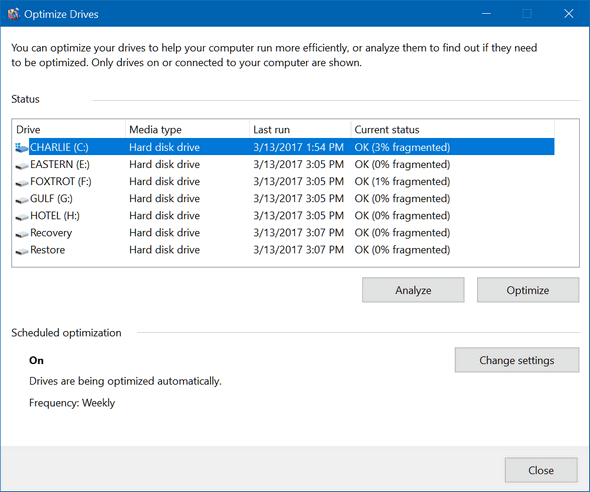The width and height of the screenshot is (590, 492).
Task: Click the Restore drive icon
Action: [22, 251]
